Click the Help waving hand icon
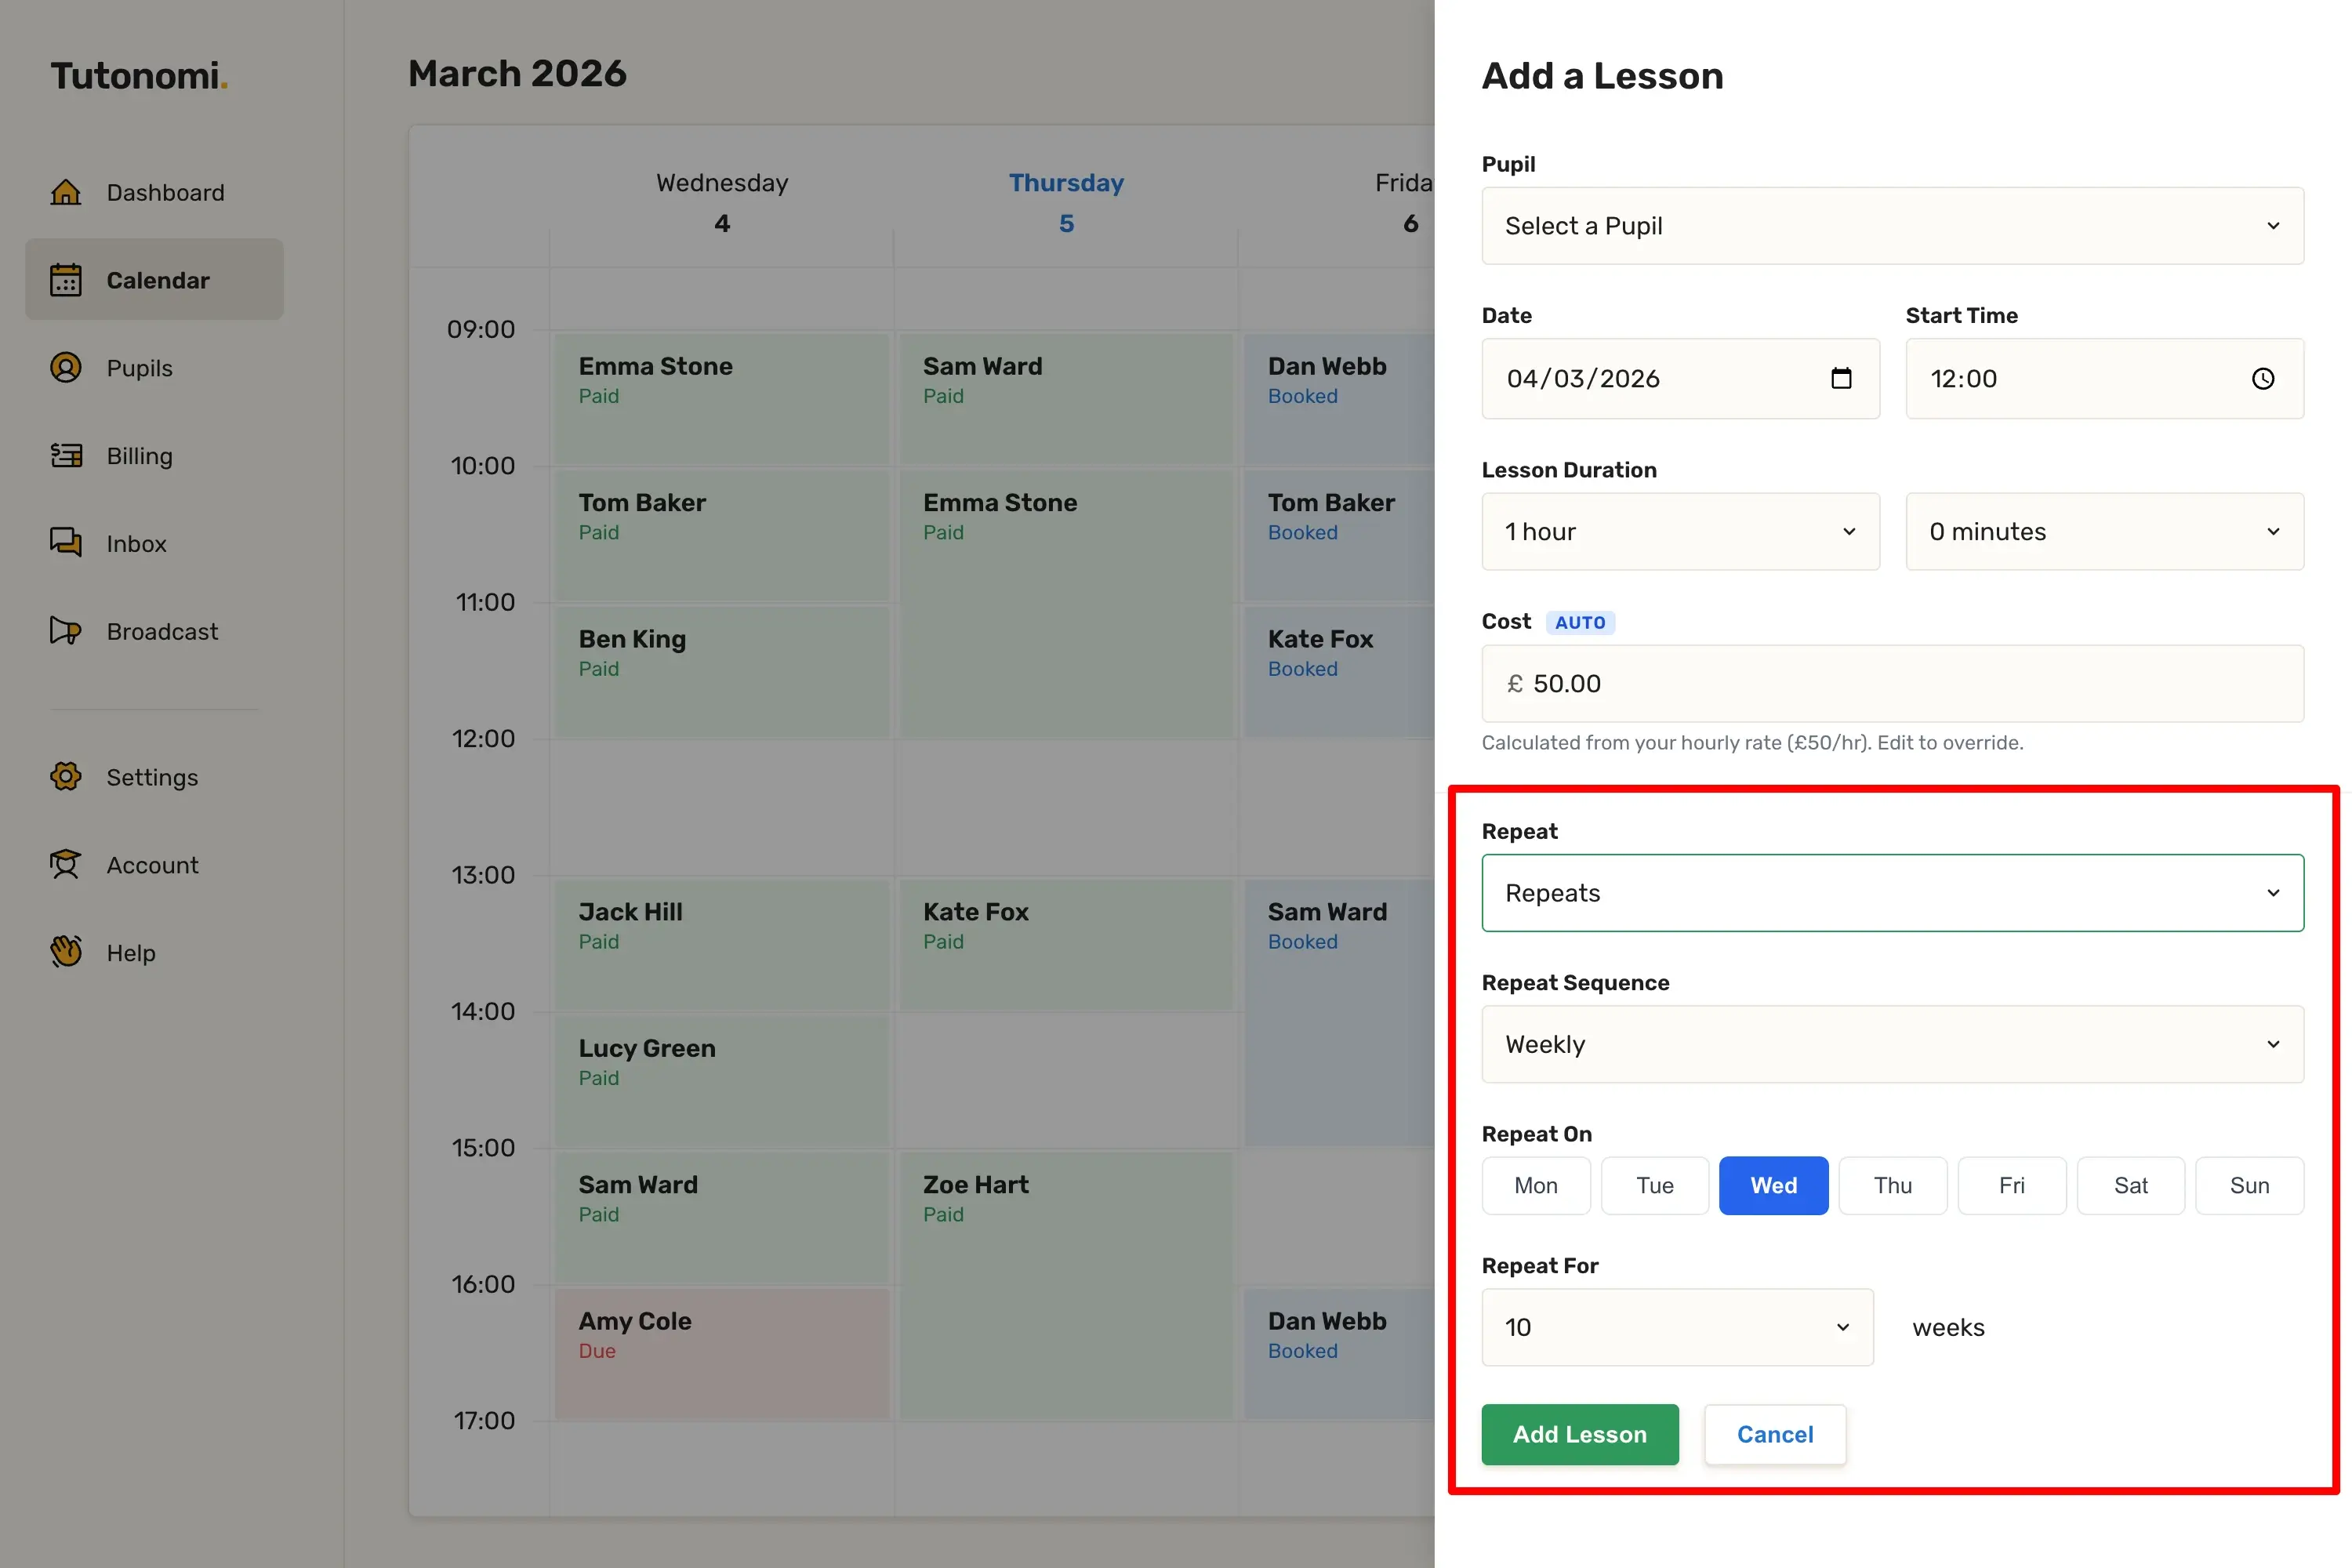Screen dimensions: 2352x1568 pos(66,952)
